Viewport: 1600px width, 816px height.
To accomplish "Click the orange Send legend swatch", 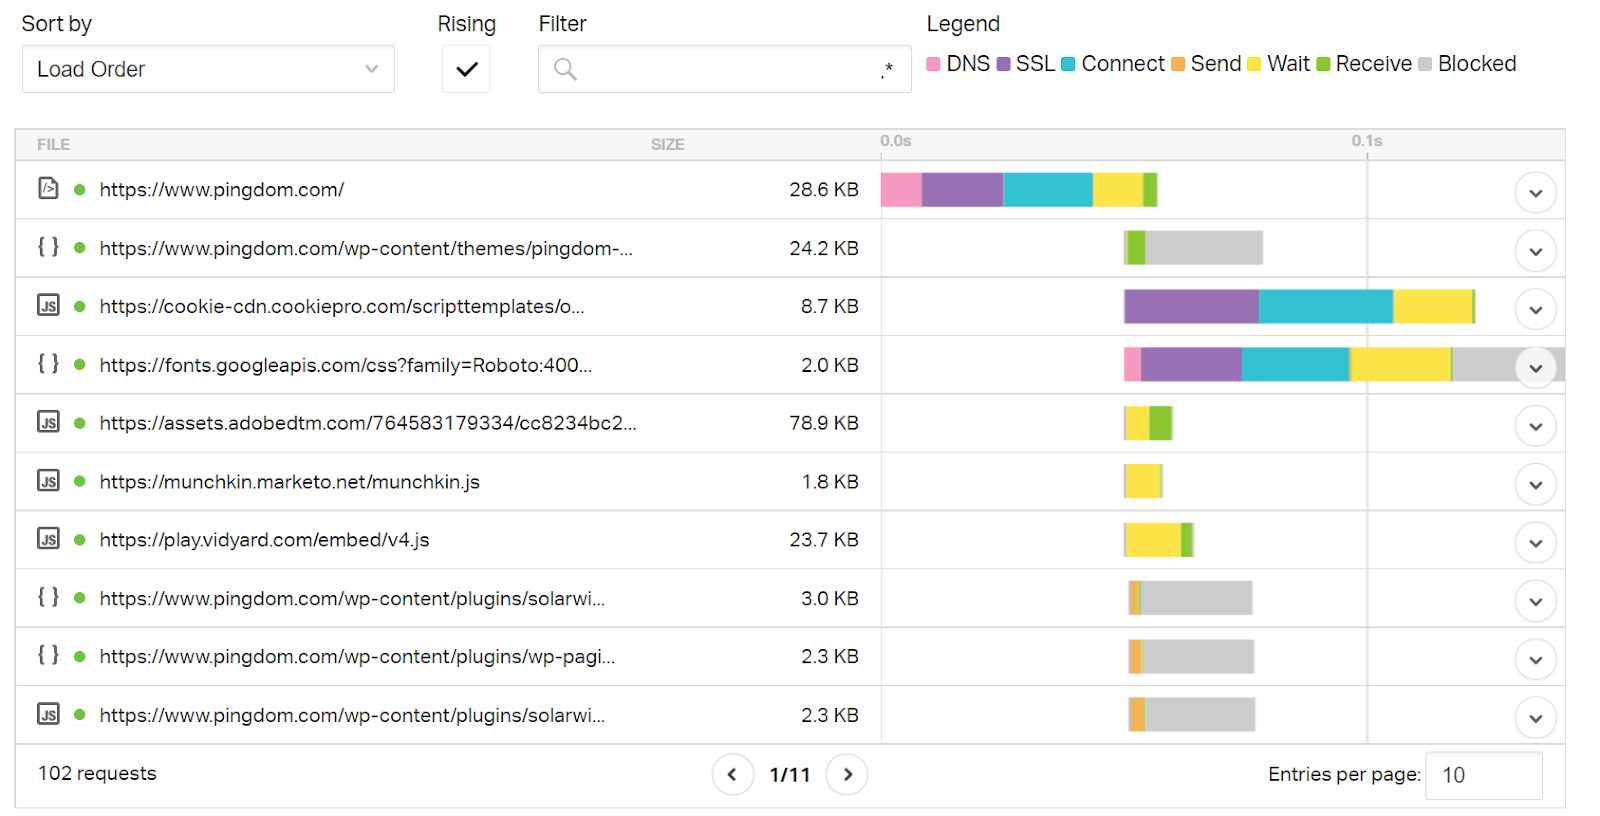I will tap(1178, 64).
